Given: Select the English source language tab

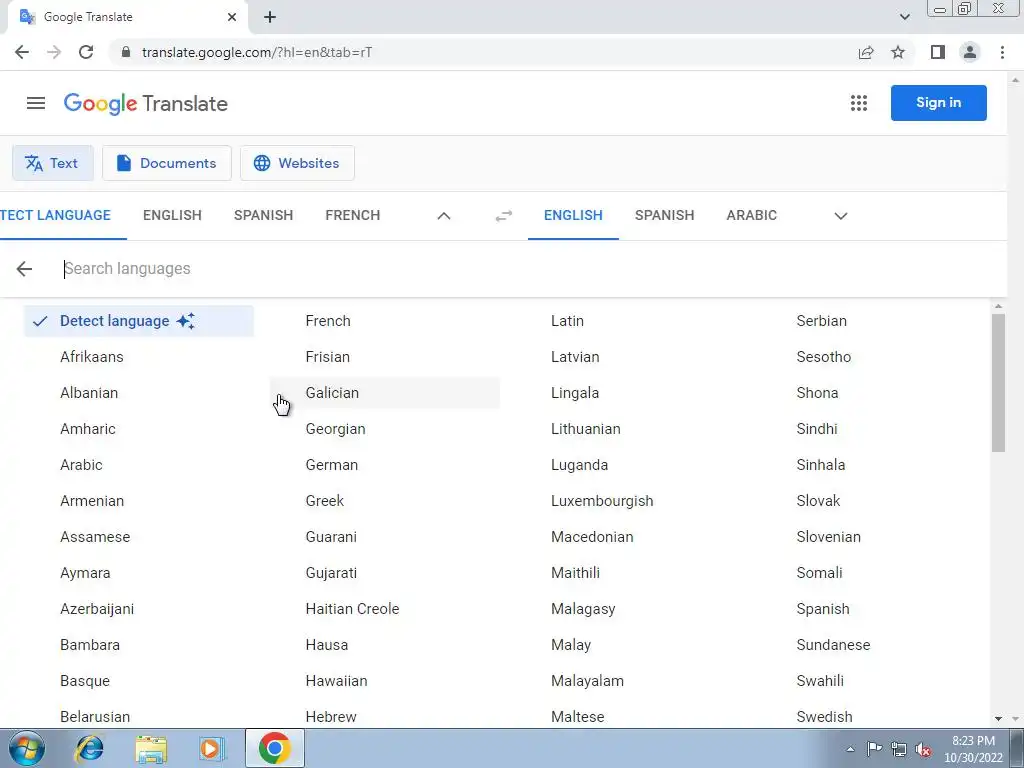Looking at the screenshot, I should pos(172,216).
